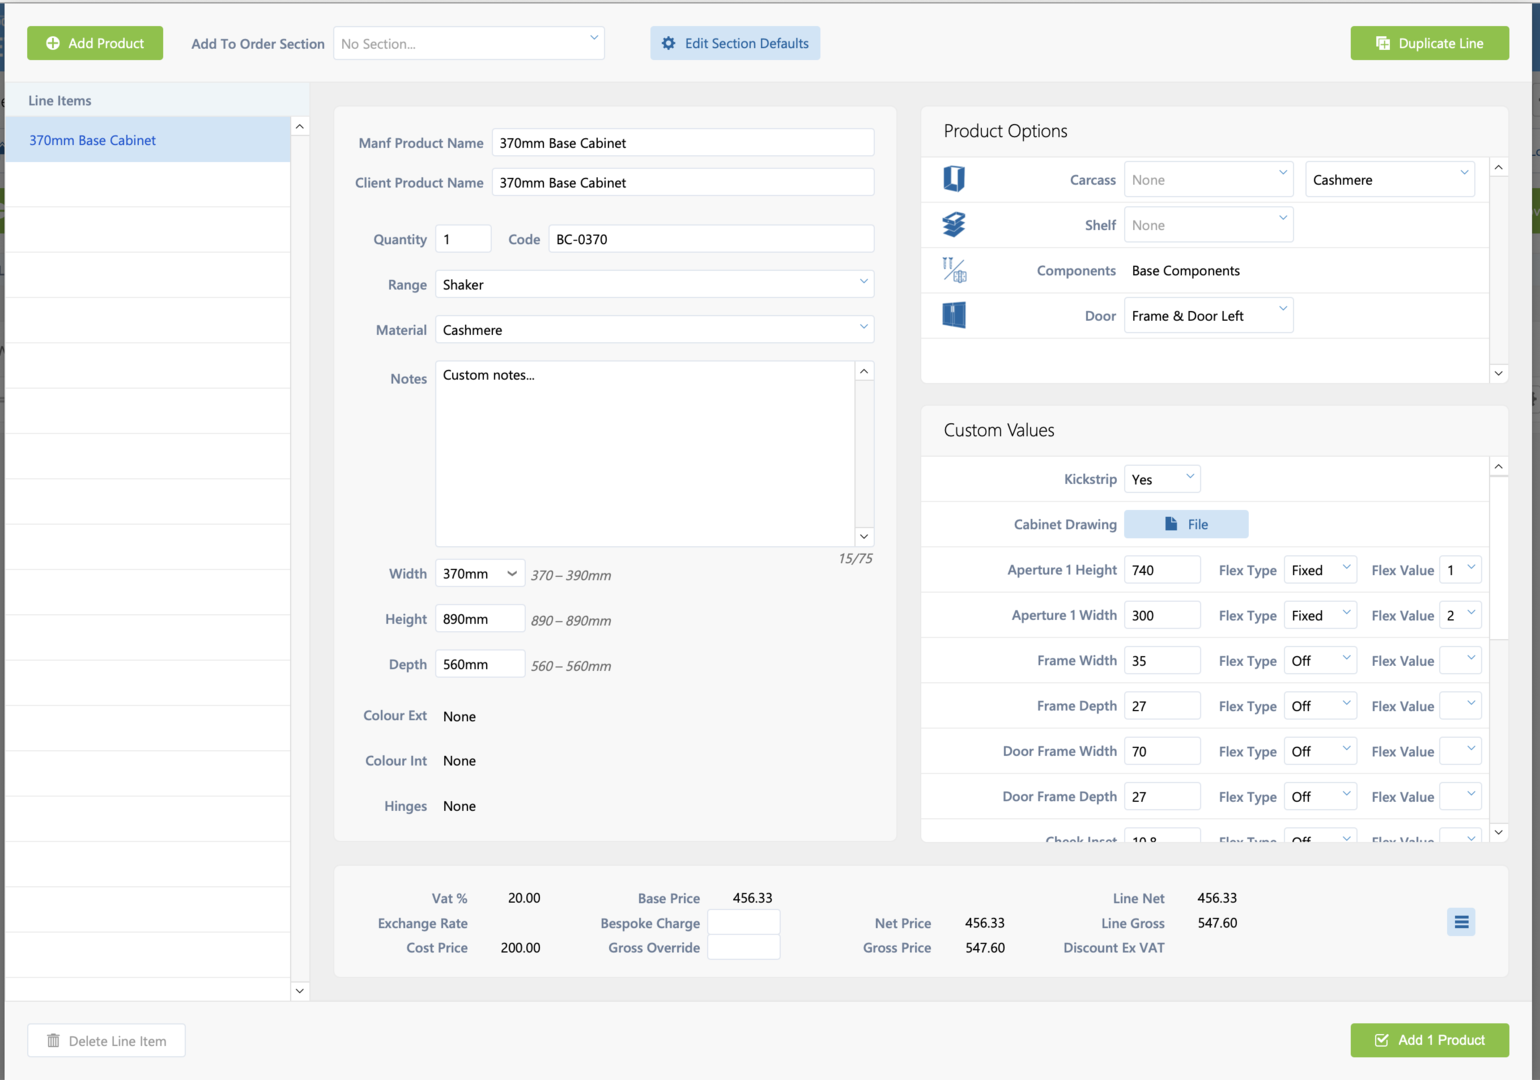Select 370mm Base Cabinet line item
Viewport: 1540px width, 1080px height.
(148, 139)
